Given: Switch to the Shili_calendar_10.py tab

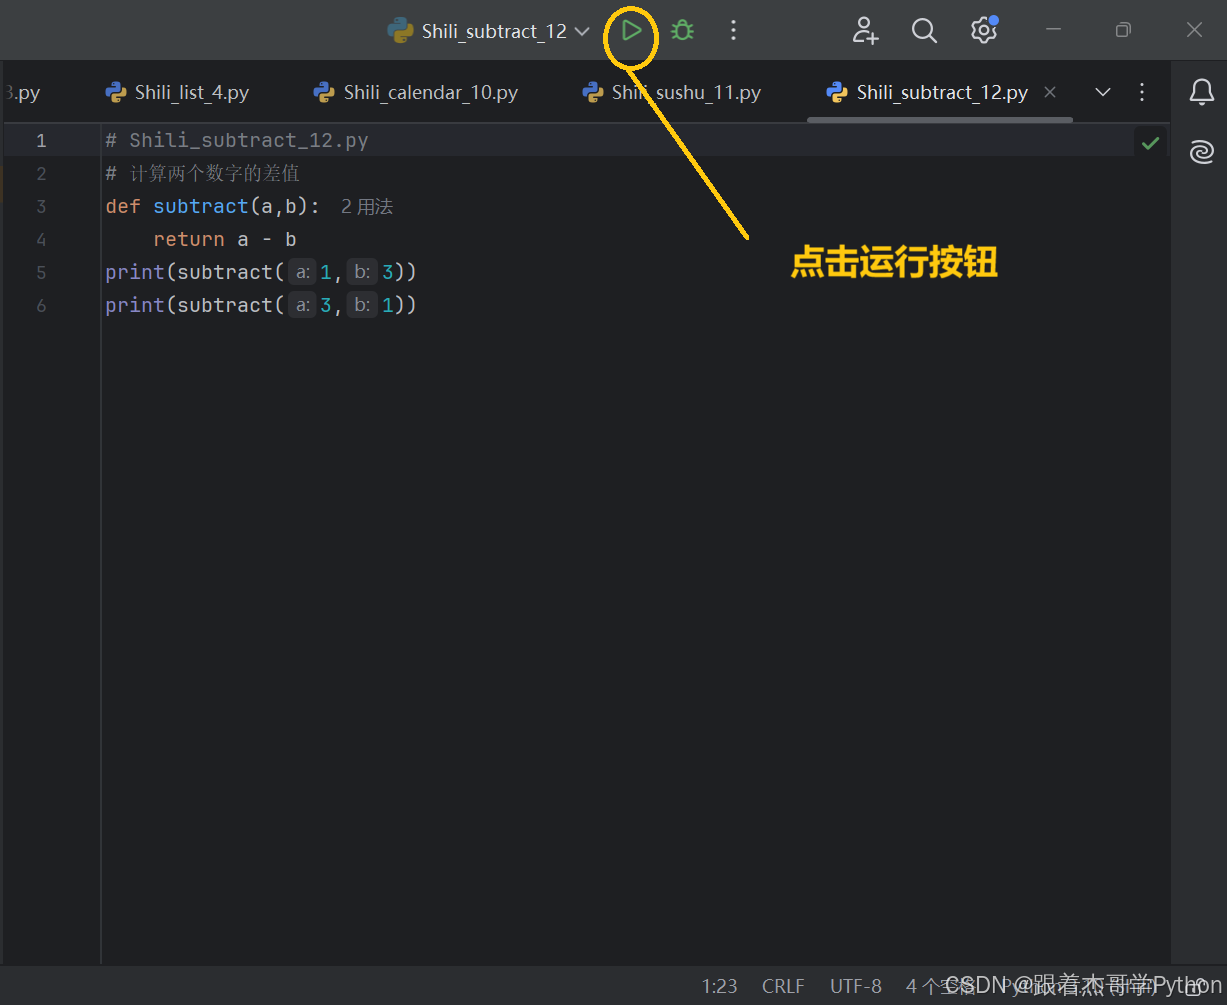Looking at the screenshot, I should pos(430,91).
